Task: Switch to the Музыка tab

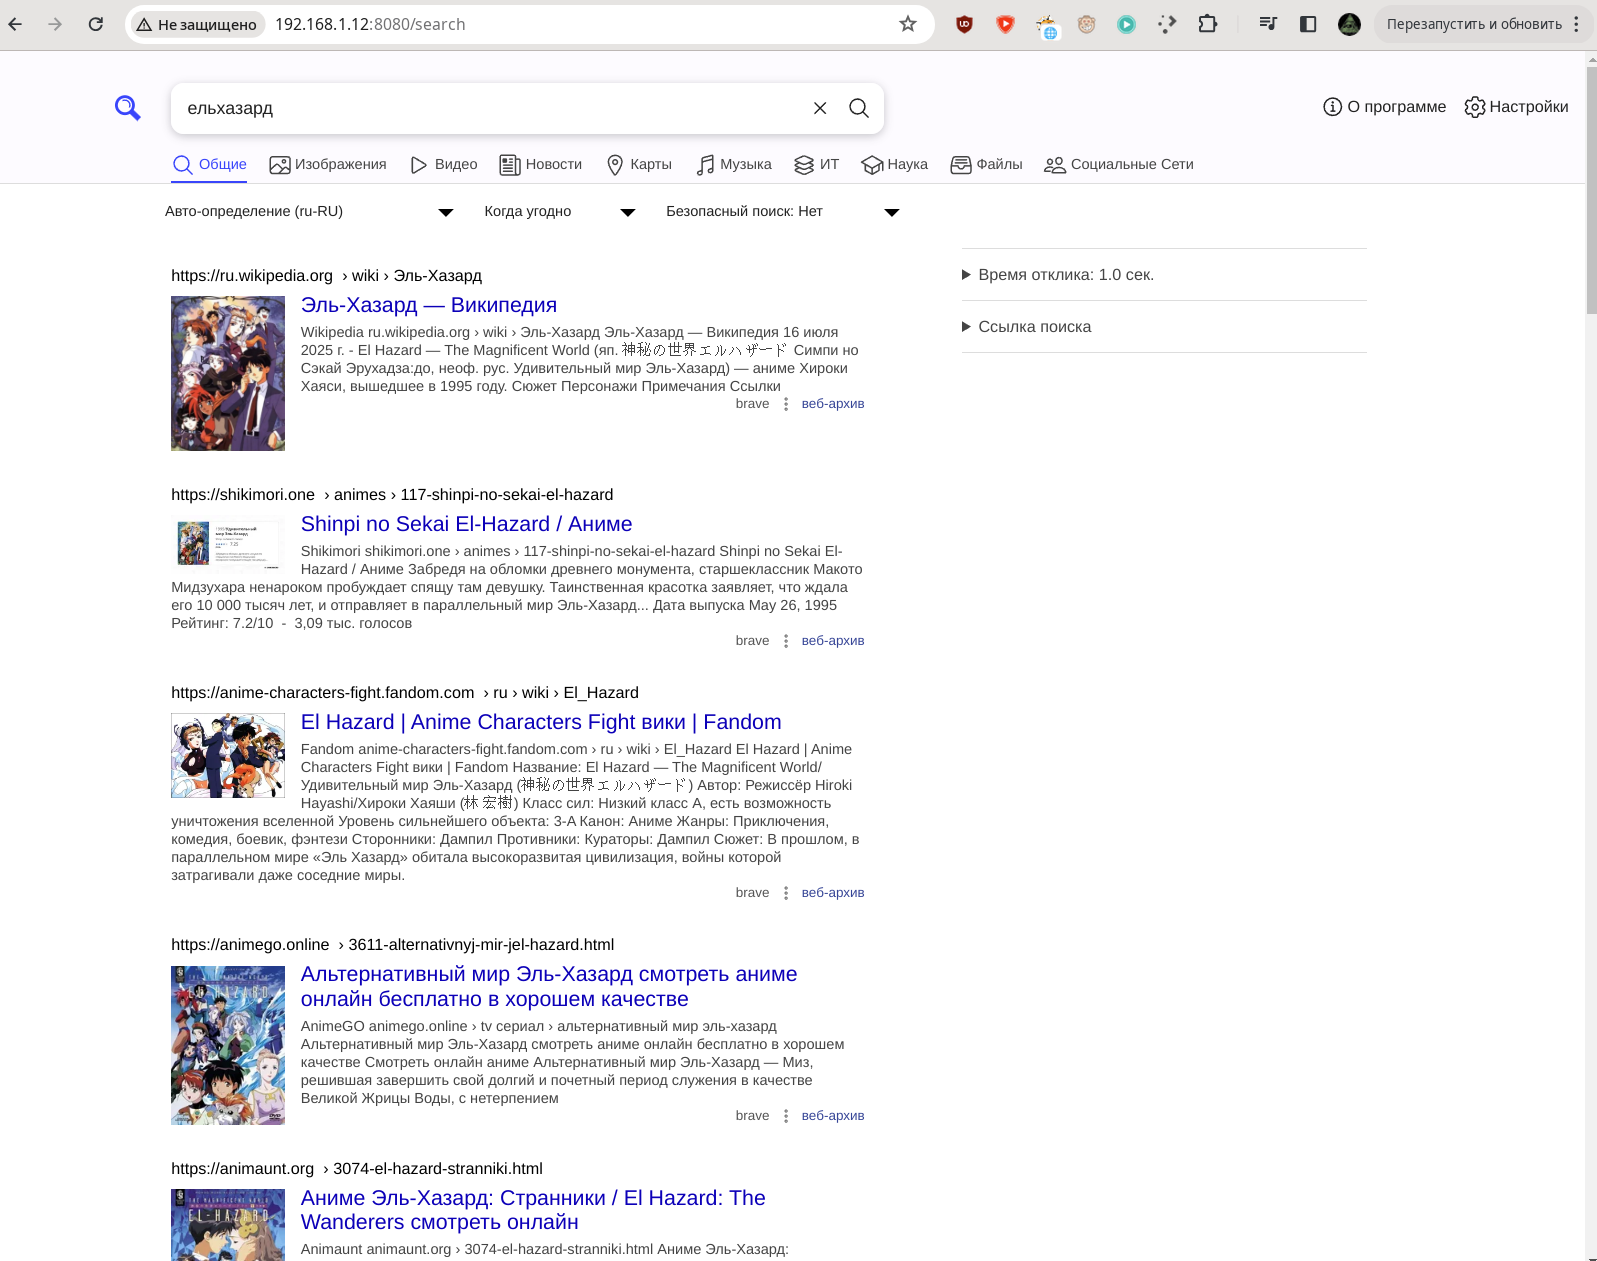Action: tap(734, 164)
